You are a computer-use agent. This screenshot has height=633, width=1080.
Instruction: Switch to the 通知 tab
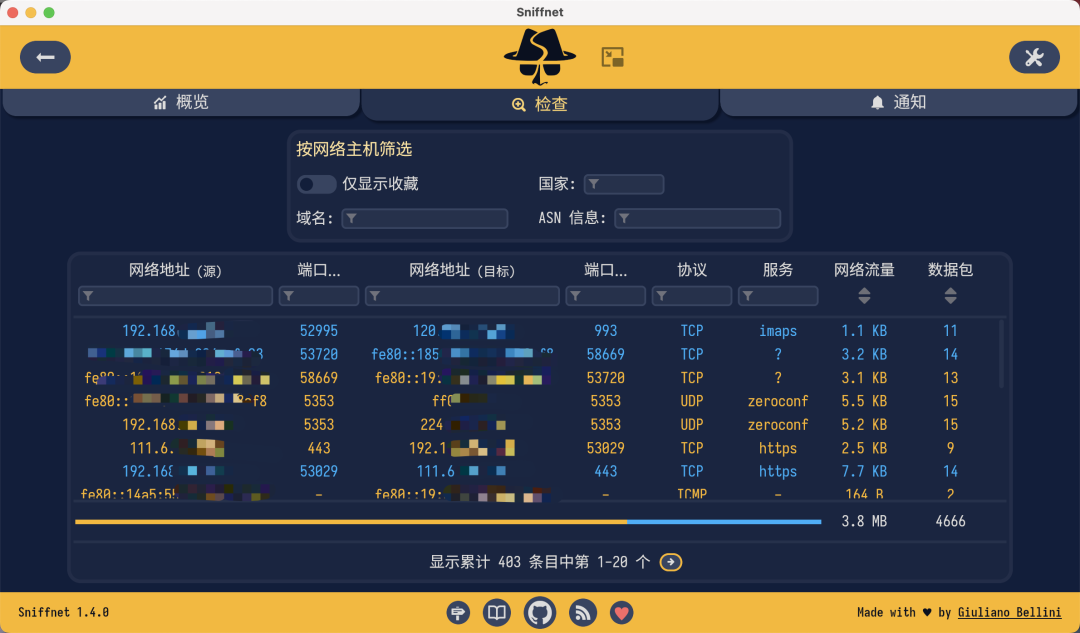coord(898,102)
